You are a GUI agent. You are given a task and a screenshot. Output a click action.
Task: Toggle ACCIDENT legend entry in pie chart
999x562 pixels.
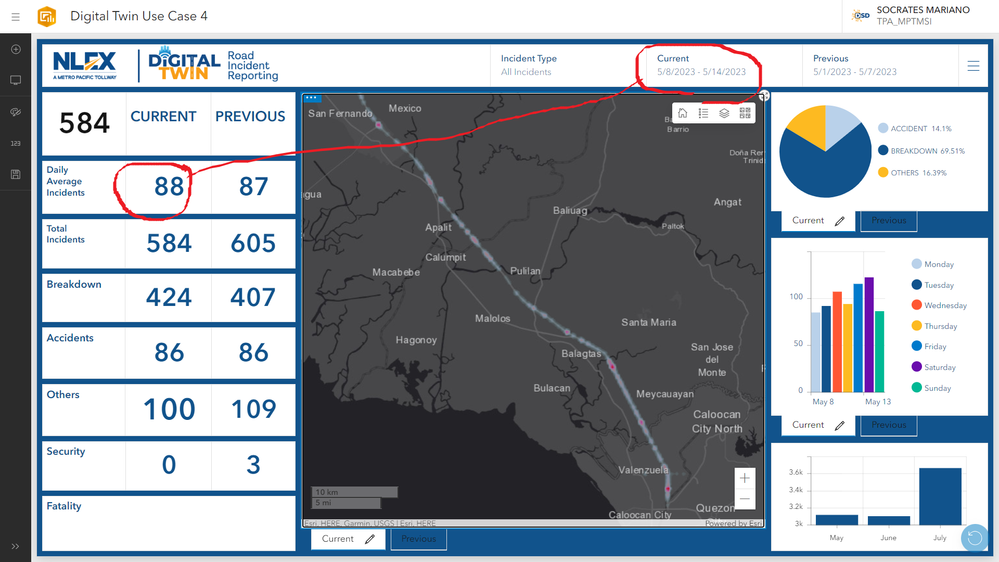click(914, 128)
